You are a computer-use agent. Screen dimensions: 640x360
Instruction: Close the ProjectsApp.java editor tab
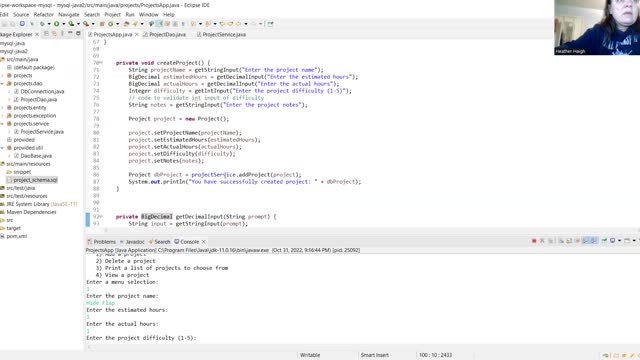tap(137, 35)
